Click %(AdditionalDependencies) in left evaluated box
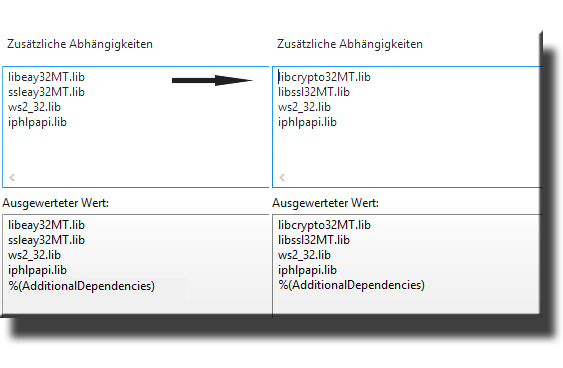Viewport: 563px width, 368px height. [82, 286]
